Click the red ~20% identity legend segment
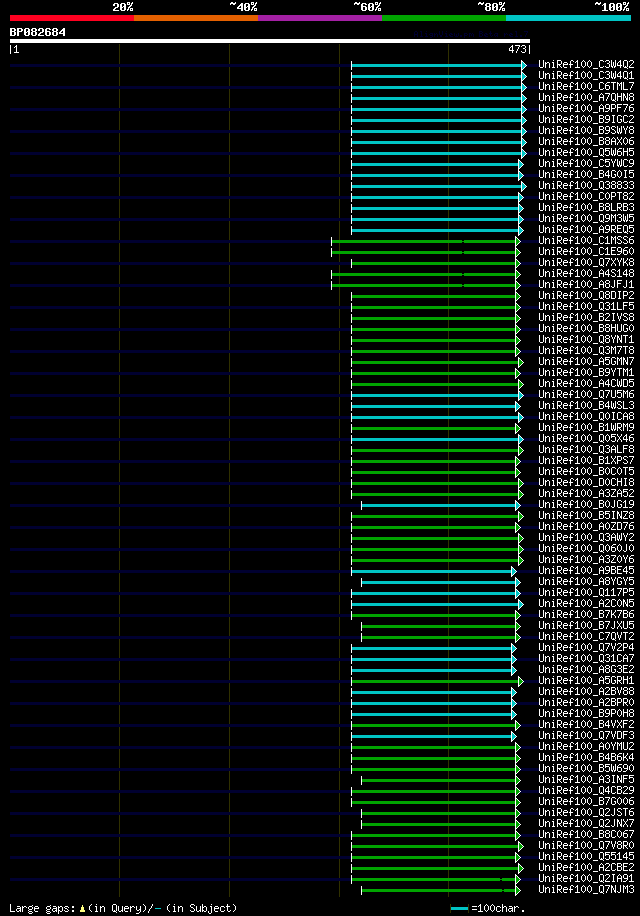The height and width of the screenshot is (916, 640). 72,18
